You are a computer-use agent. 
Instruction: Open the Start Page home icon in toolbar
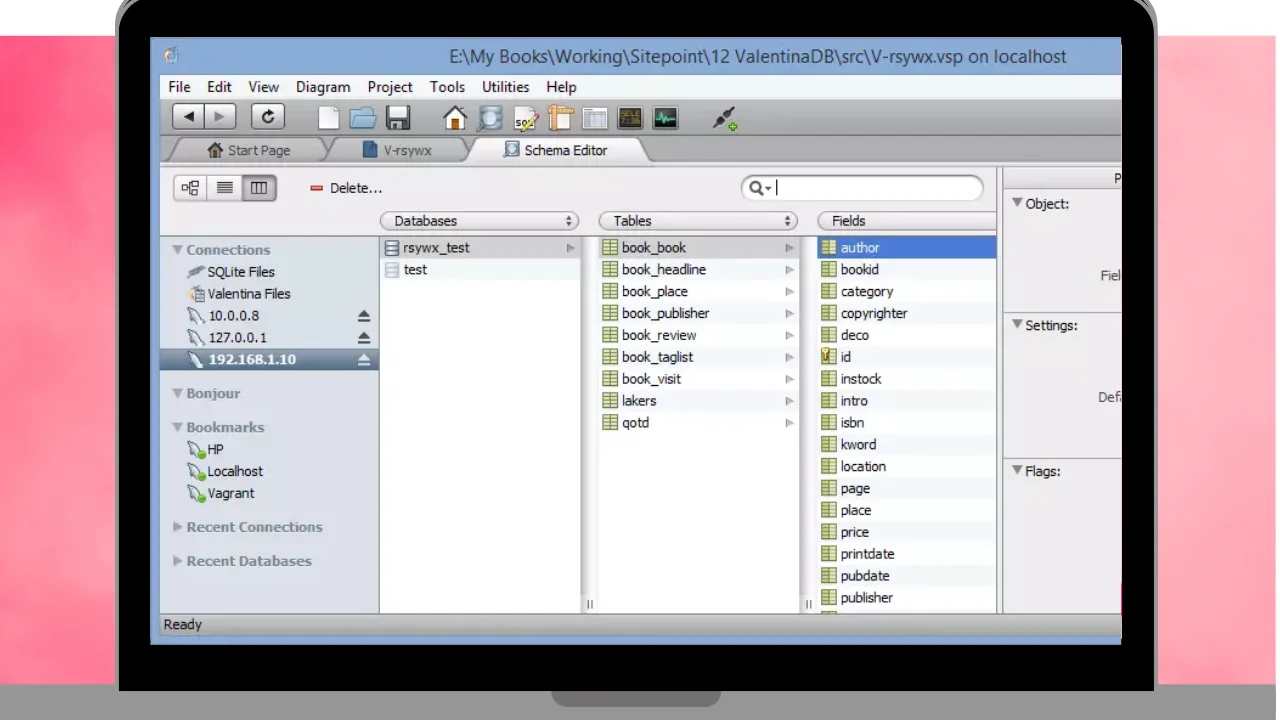455,118
